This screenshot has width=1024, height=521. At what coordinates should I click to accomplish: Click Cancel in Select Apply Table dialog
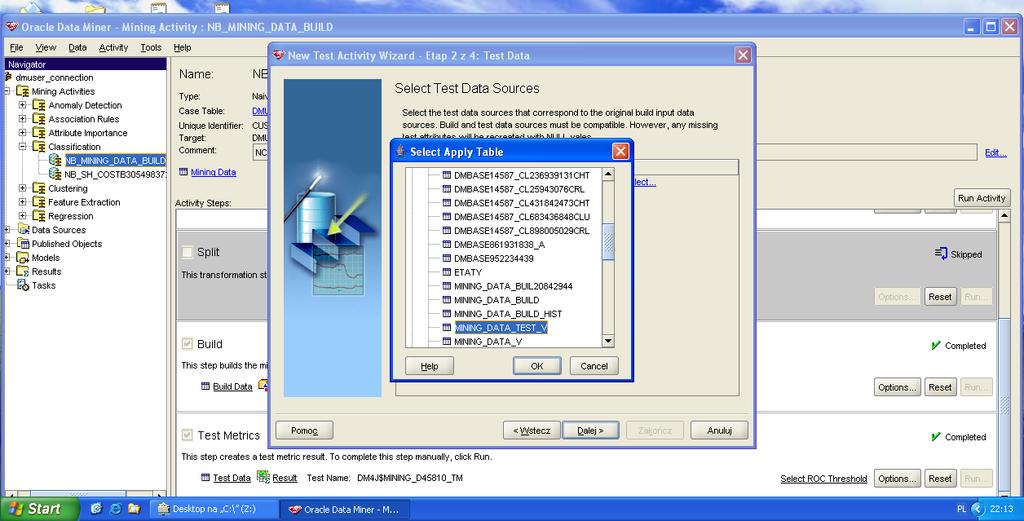tap(594, 366)
